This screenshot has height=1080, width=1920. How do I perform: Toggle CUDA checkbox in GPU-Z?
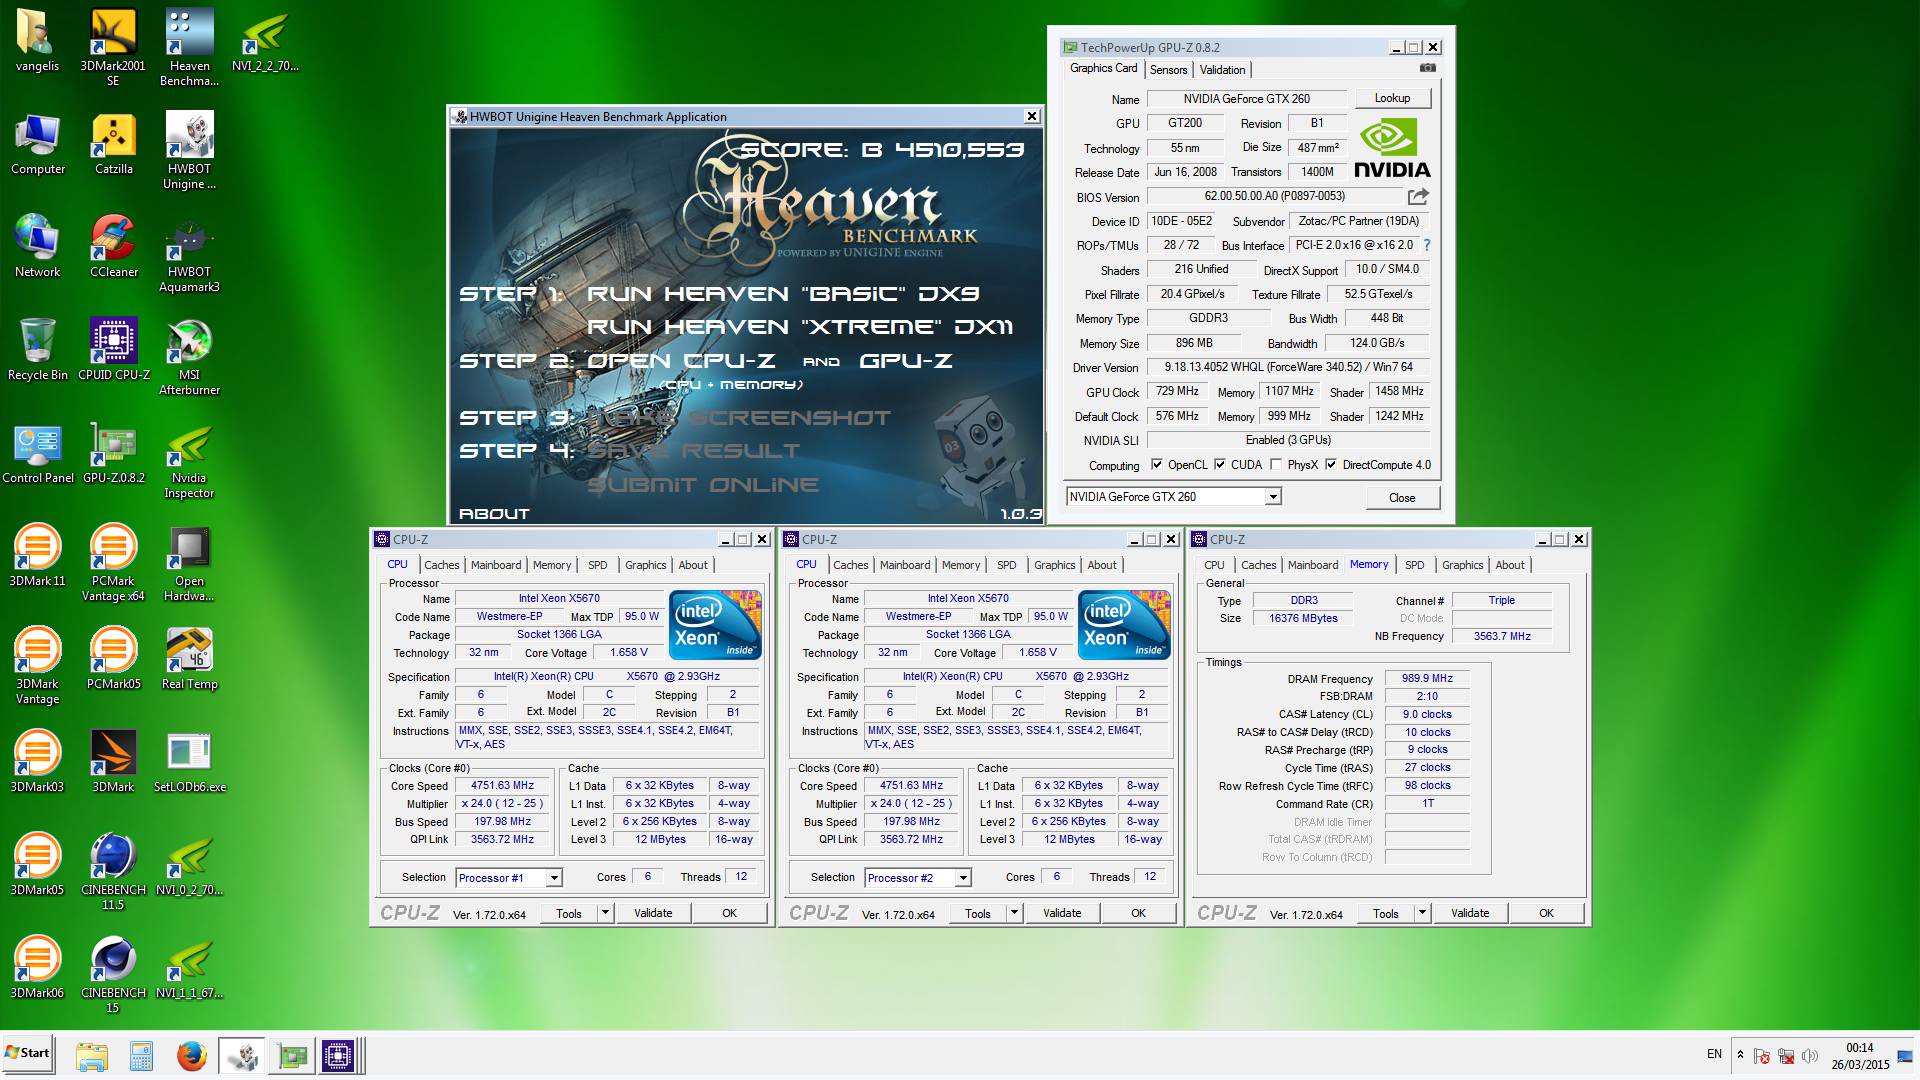tap(1220, 465)
